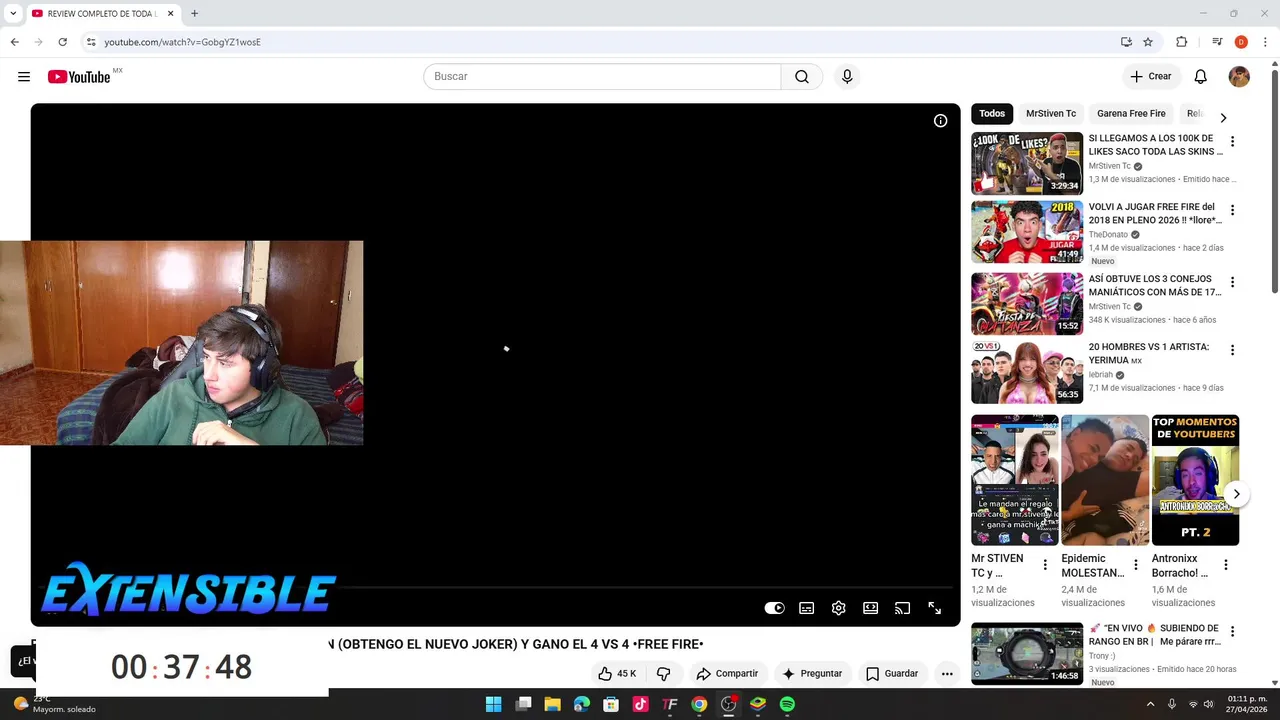
Task: Open Windows Start menu
Action: tap(494, 704)
